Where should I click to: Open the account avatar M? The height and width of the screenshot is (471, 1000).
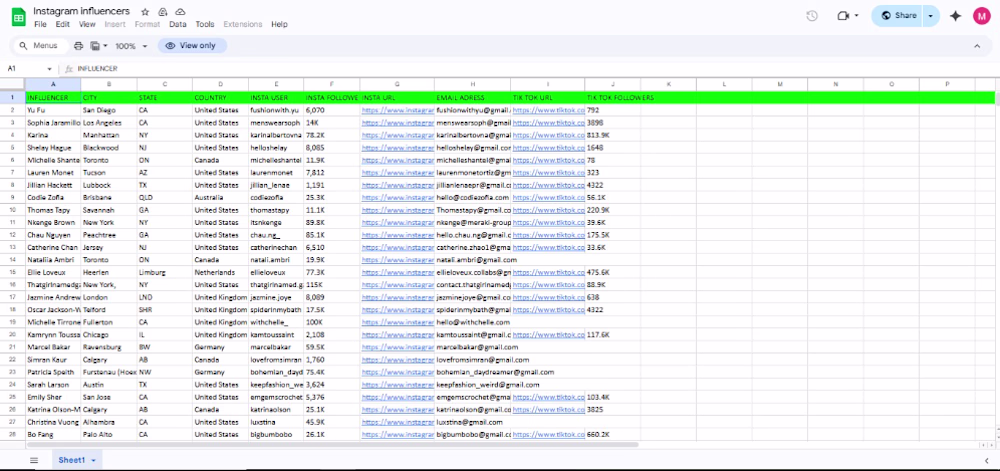click(x=982, y=16)
